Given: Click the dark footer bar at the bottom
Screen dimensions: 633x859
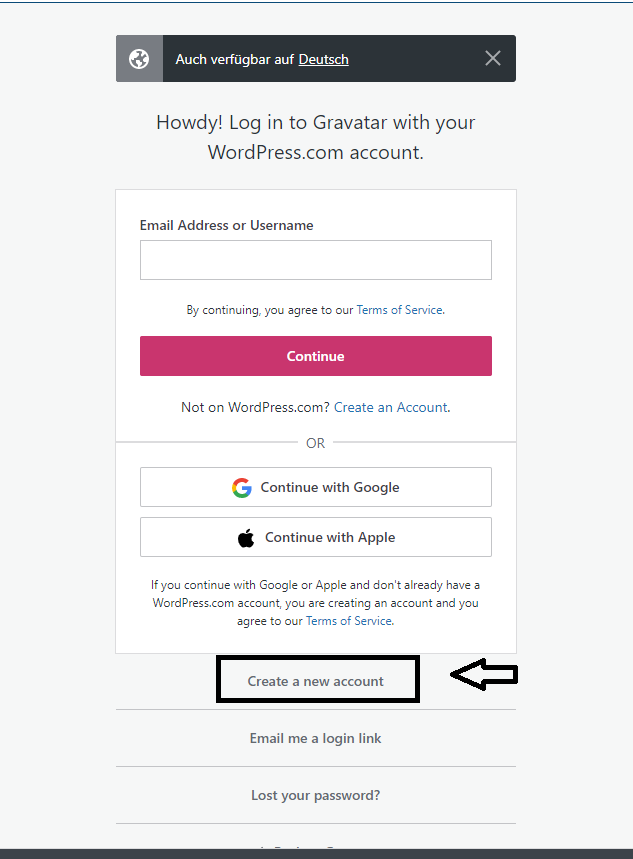Looking at the screenshot, I should pos(316,853).
